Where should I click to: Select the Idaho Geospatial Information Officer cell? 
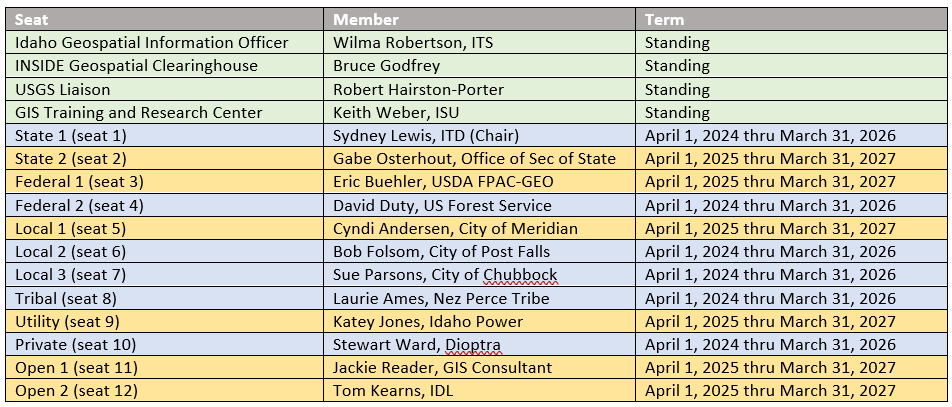click(165, 43)
